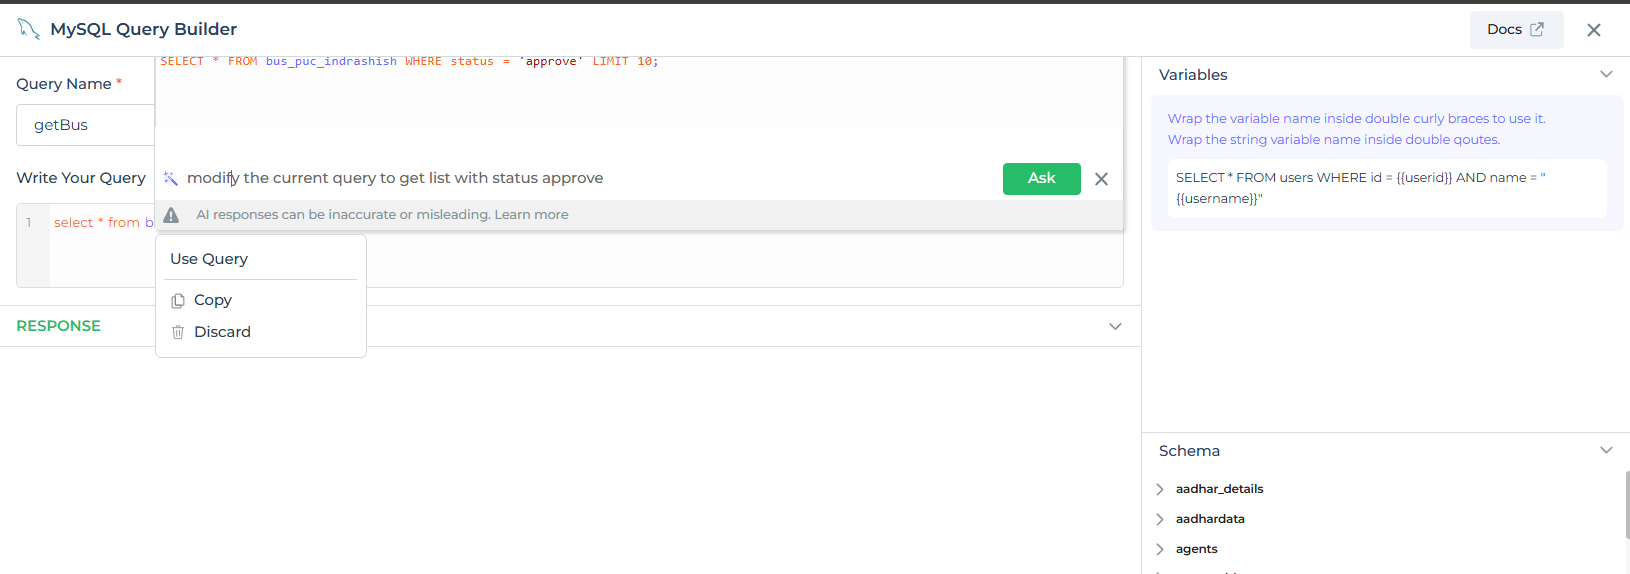Click the warning triangle icon
This screenshot has width=1630, height=574.
coord(171,215)
